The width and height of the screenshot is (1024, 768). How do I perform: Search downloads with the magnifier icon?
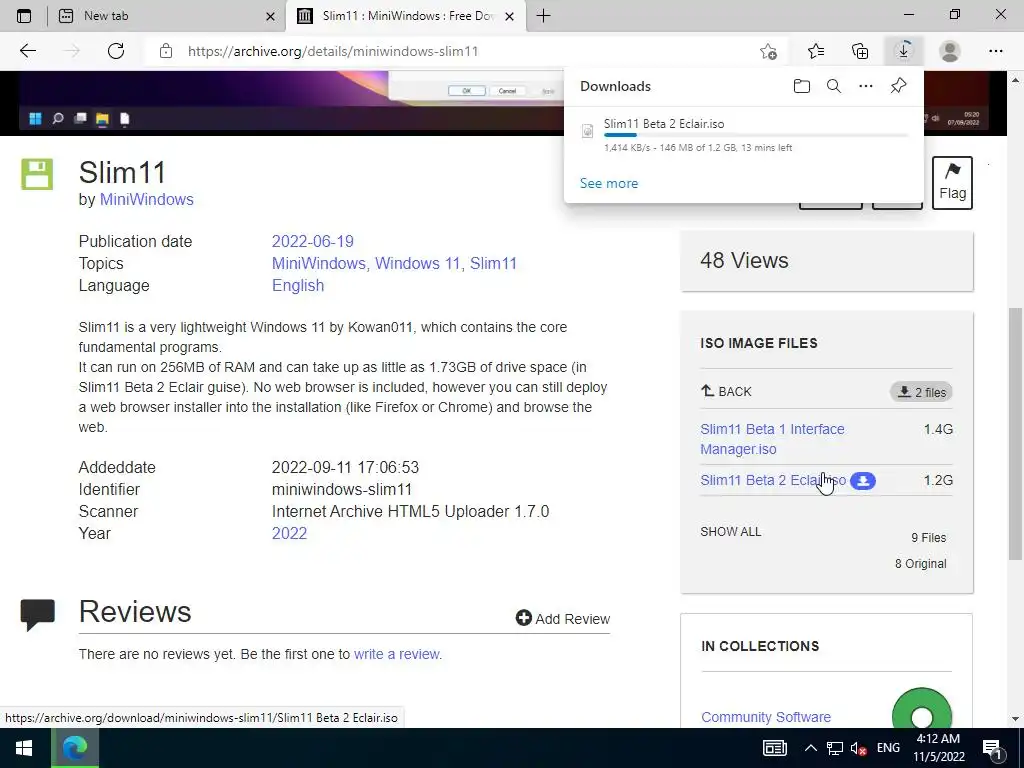tap(834, 86)
